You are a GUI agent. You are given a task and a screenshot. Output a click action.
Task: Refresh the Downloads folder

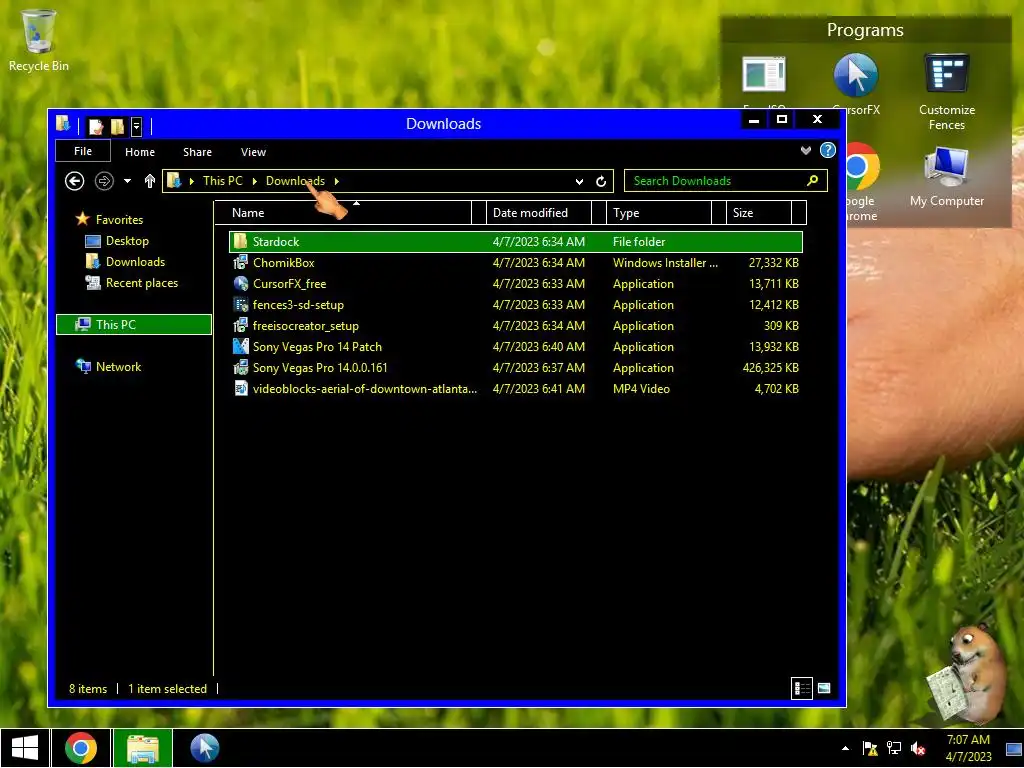click(x=601, y=182)
